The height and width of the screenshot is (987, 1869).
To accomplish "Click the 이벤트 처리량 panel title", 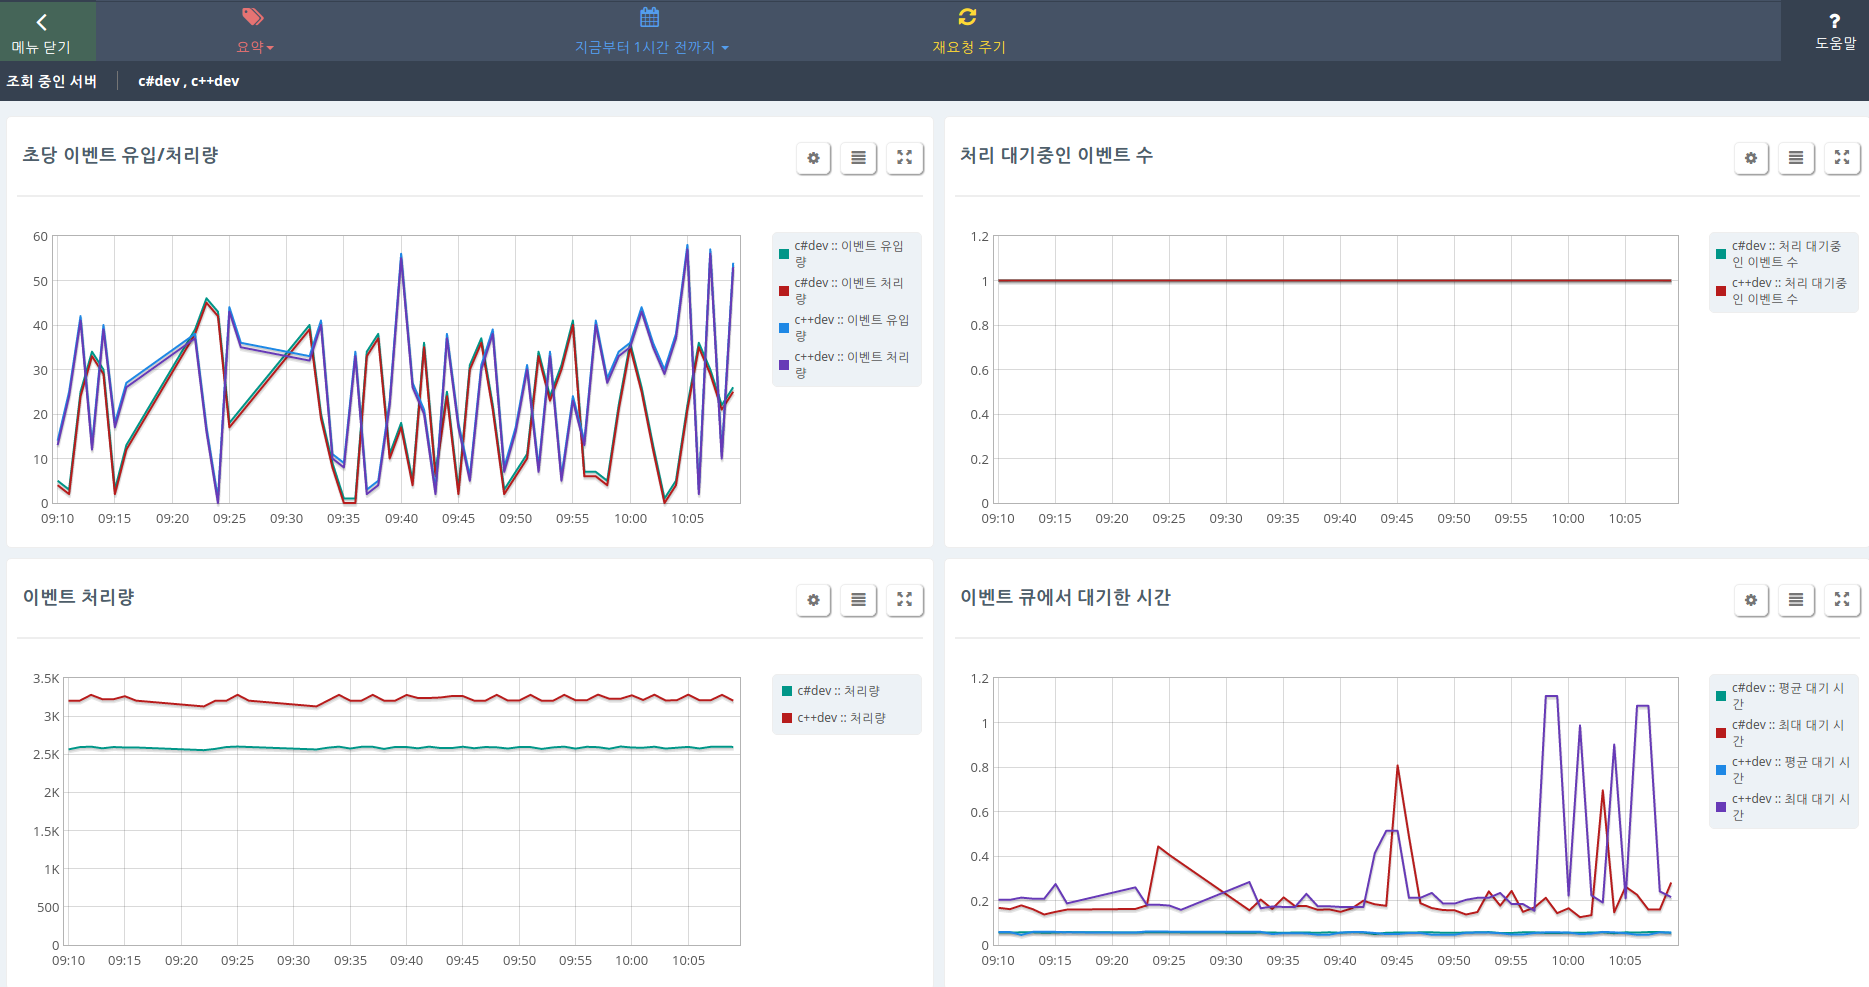I will tap(78, 597).
